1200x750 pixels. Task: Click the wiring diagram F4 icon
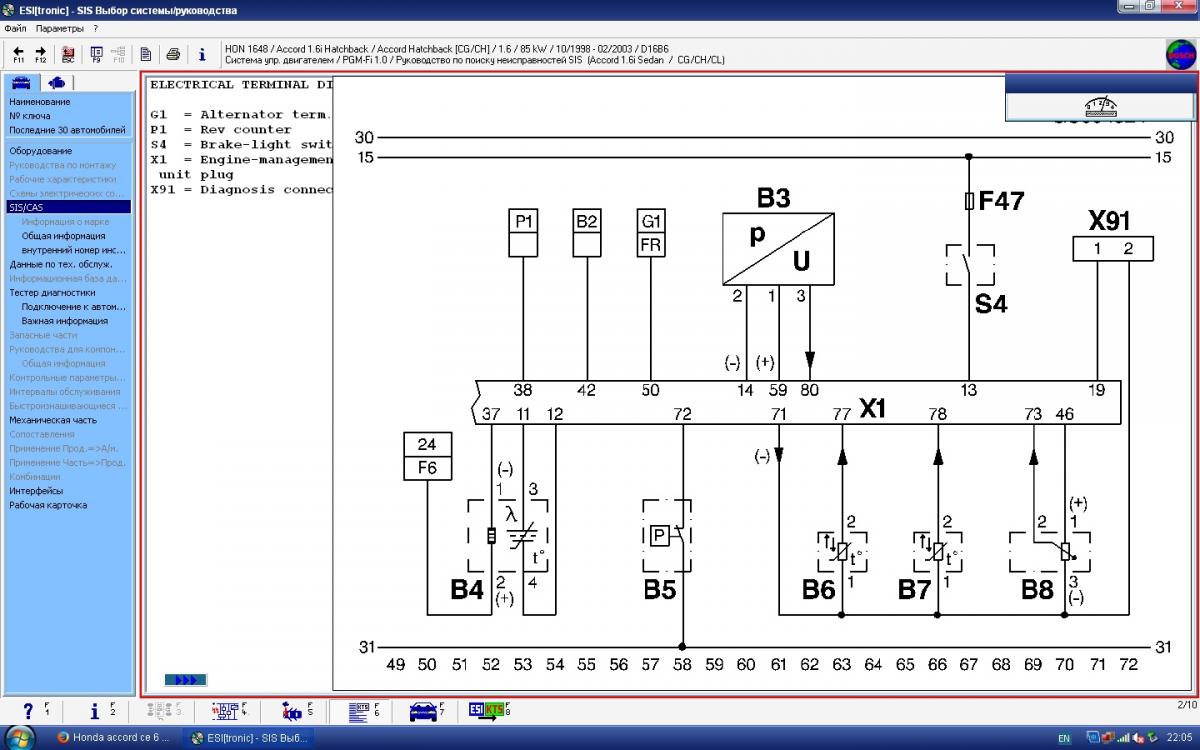point(224,711)
